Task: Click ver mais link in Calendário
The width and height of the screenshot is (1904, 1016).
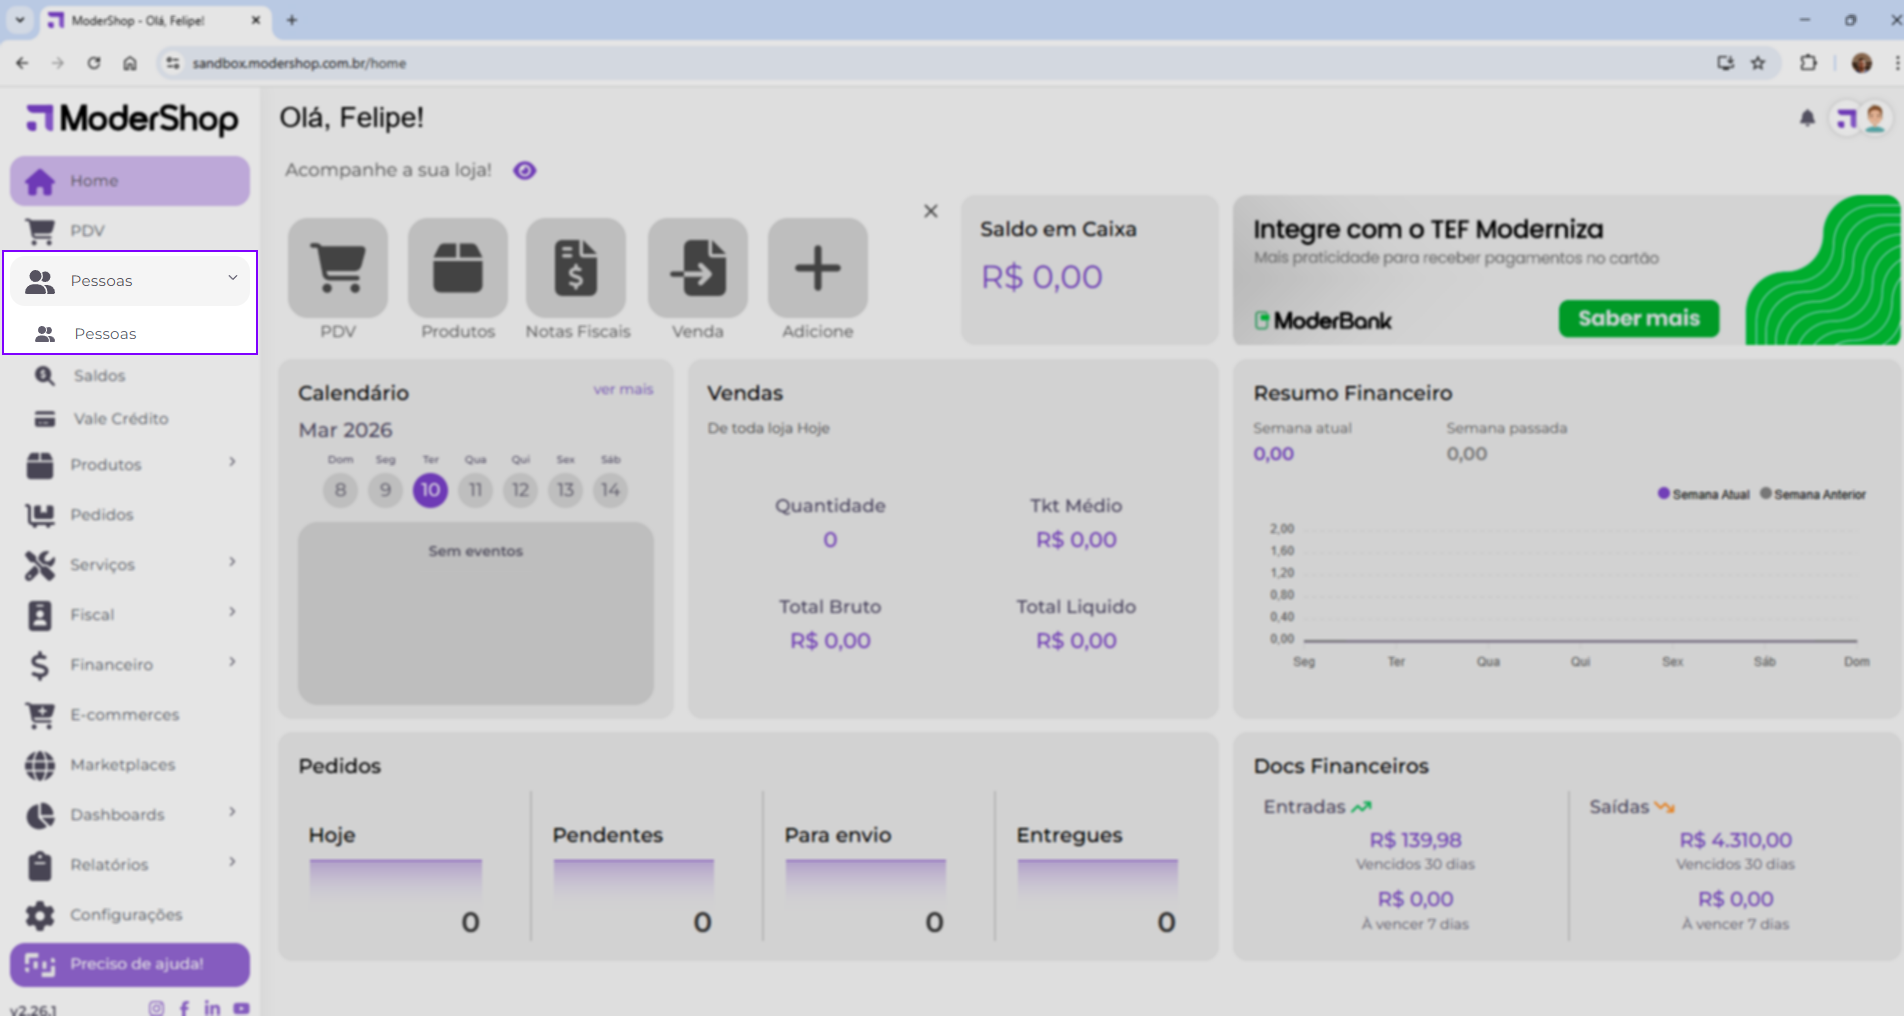Action: pos(622,390)
